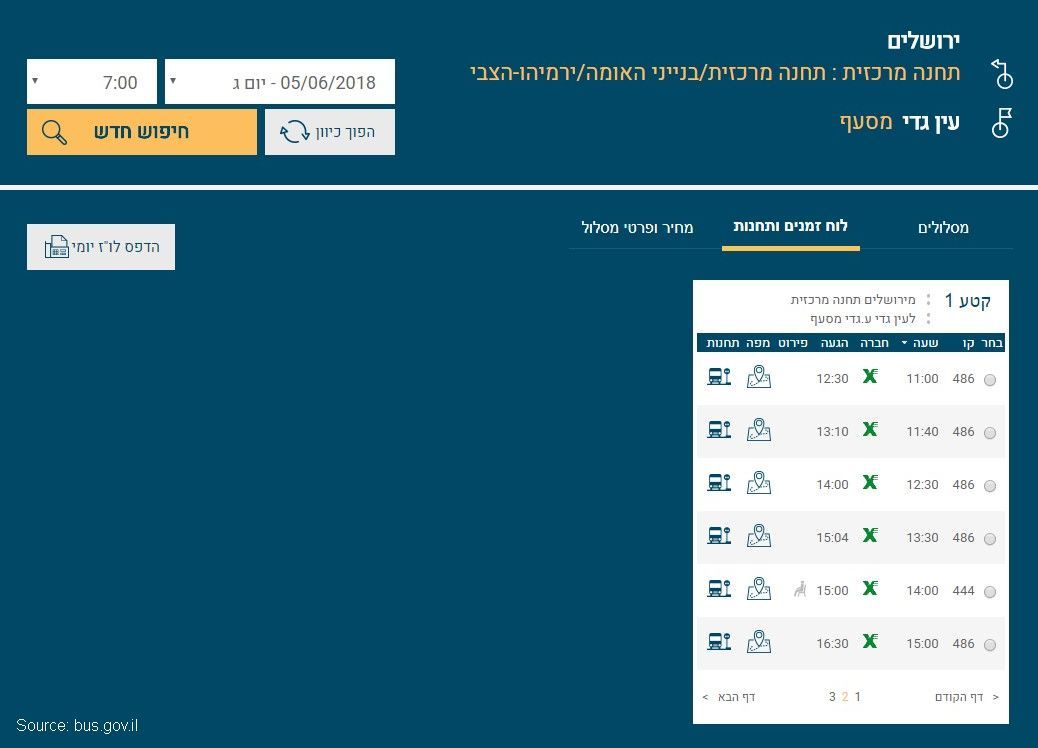Select radio button for line 444
1038x748 pixels.
click(x=990, y=592)
